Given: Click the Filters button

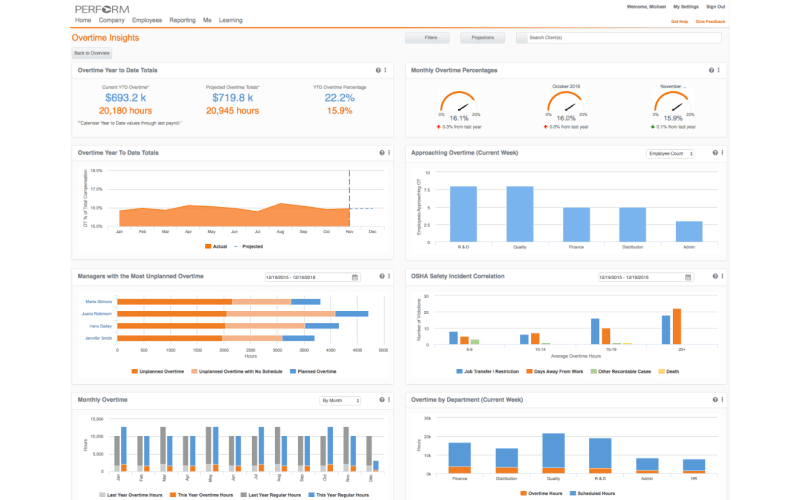Looking at the screenshot, I should 430,38.
